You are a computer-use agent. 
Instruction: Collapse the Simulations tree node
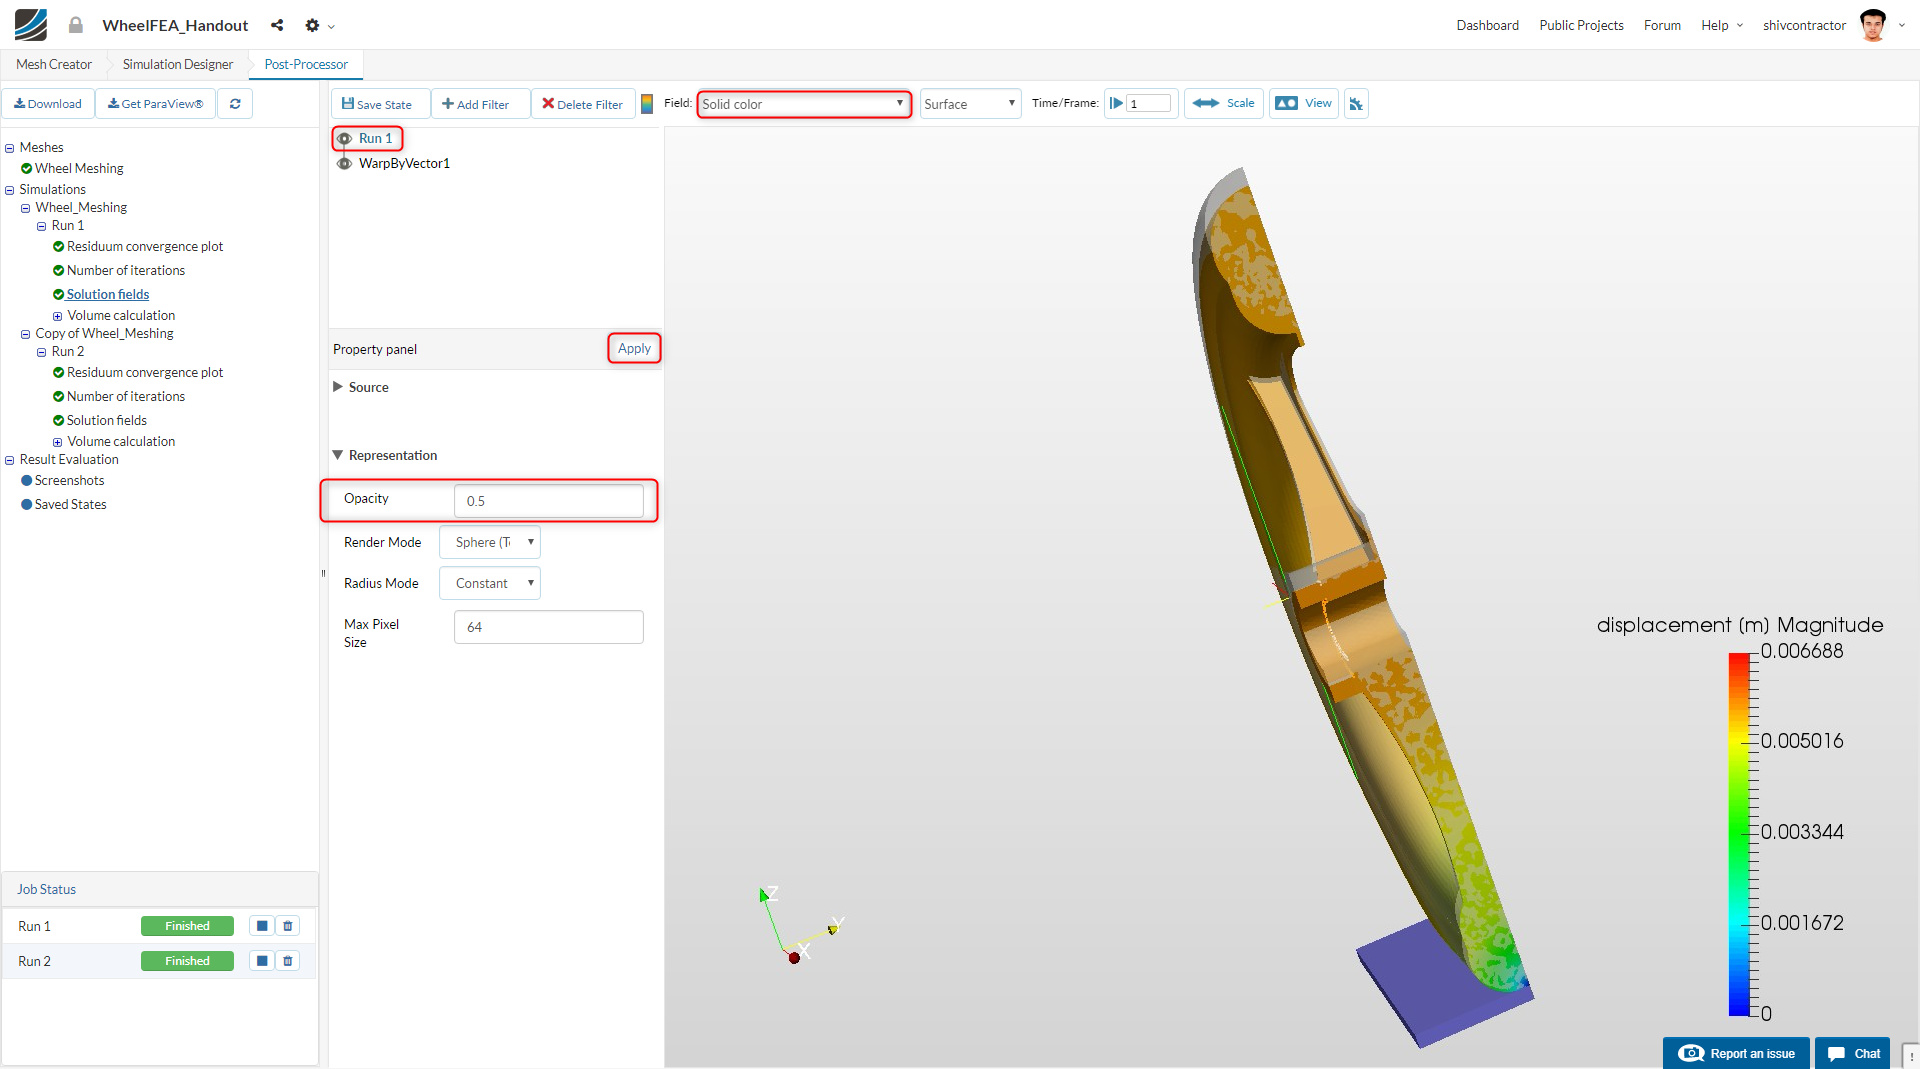click(x=10, y=190)
